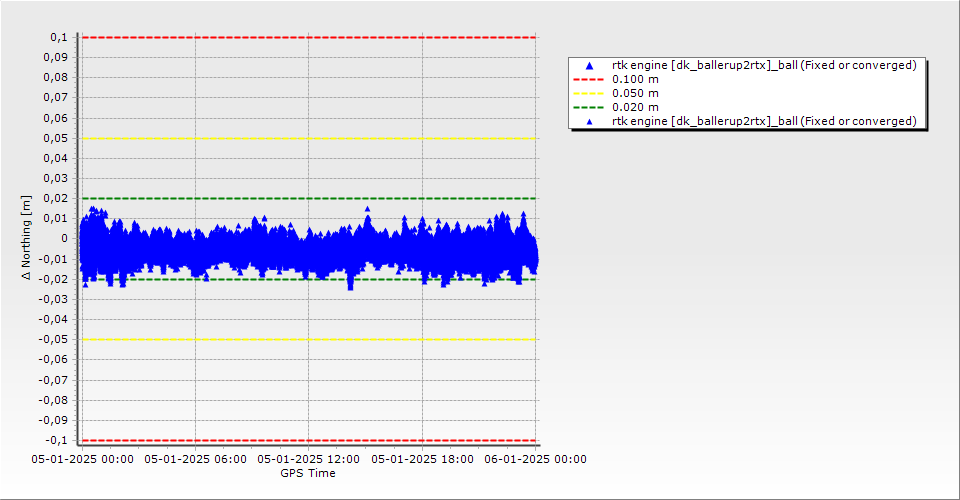Click the Δ Northing [m] axis title

pyautogui.click(x=26, y=237)
